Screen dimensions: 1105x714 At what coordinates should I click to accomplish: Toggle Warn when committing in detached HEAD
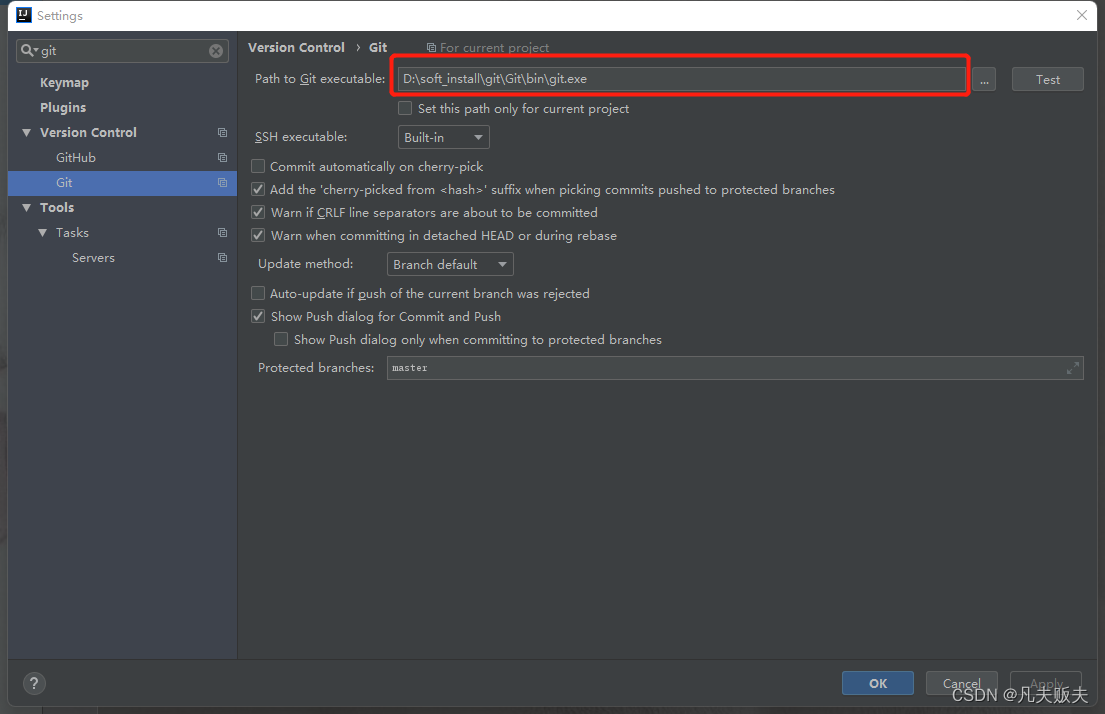click(258, 235)
